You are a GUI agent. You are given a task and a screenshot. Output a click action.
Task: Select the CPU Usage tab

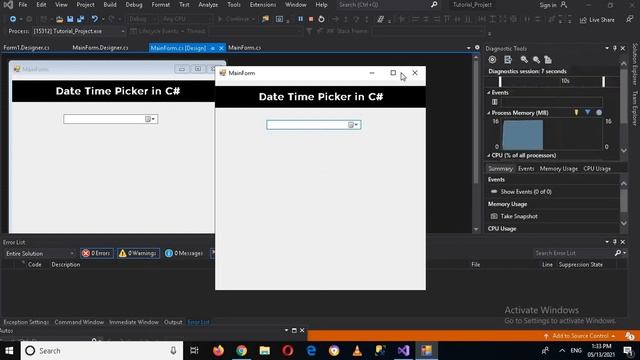point(597,169)
